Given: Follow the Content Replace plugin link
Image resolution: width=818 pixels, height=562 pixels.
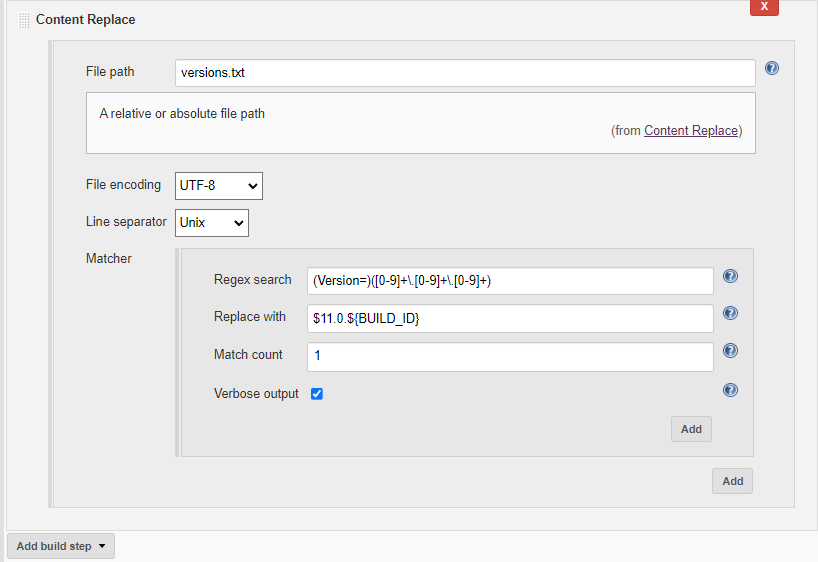Looking at the screenshot, I should (x=691, y=130).
